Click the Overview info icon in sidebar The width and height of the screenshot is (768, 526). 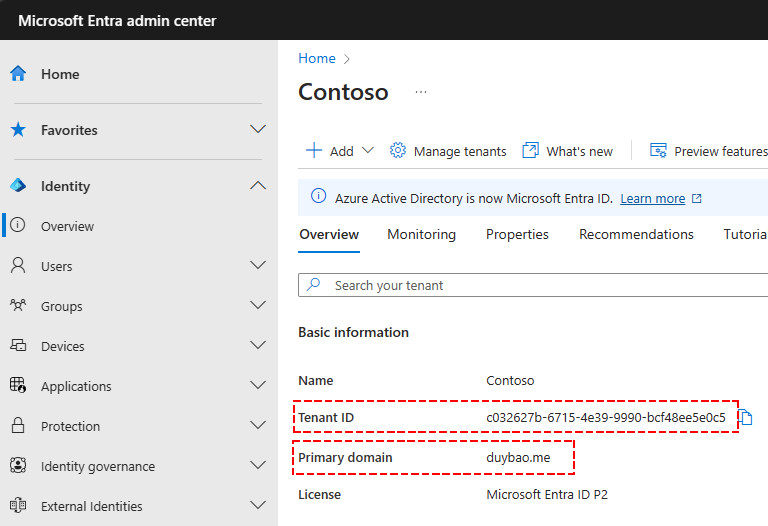(18, 225)
